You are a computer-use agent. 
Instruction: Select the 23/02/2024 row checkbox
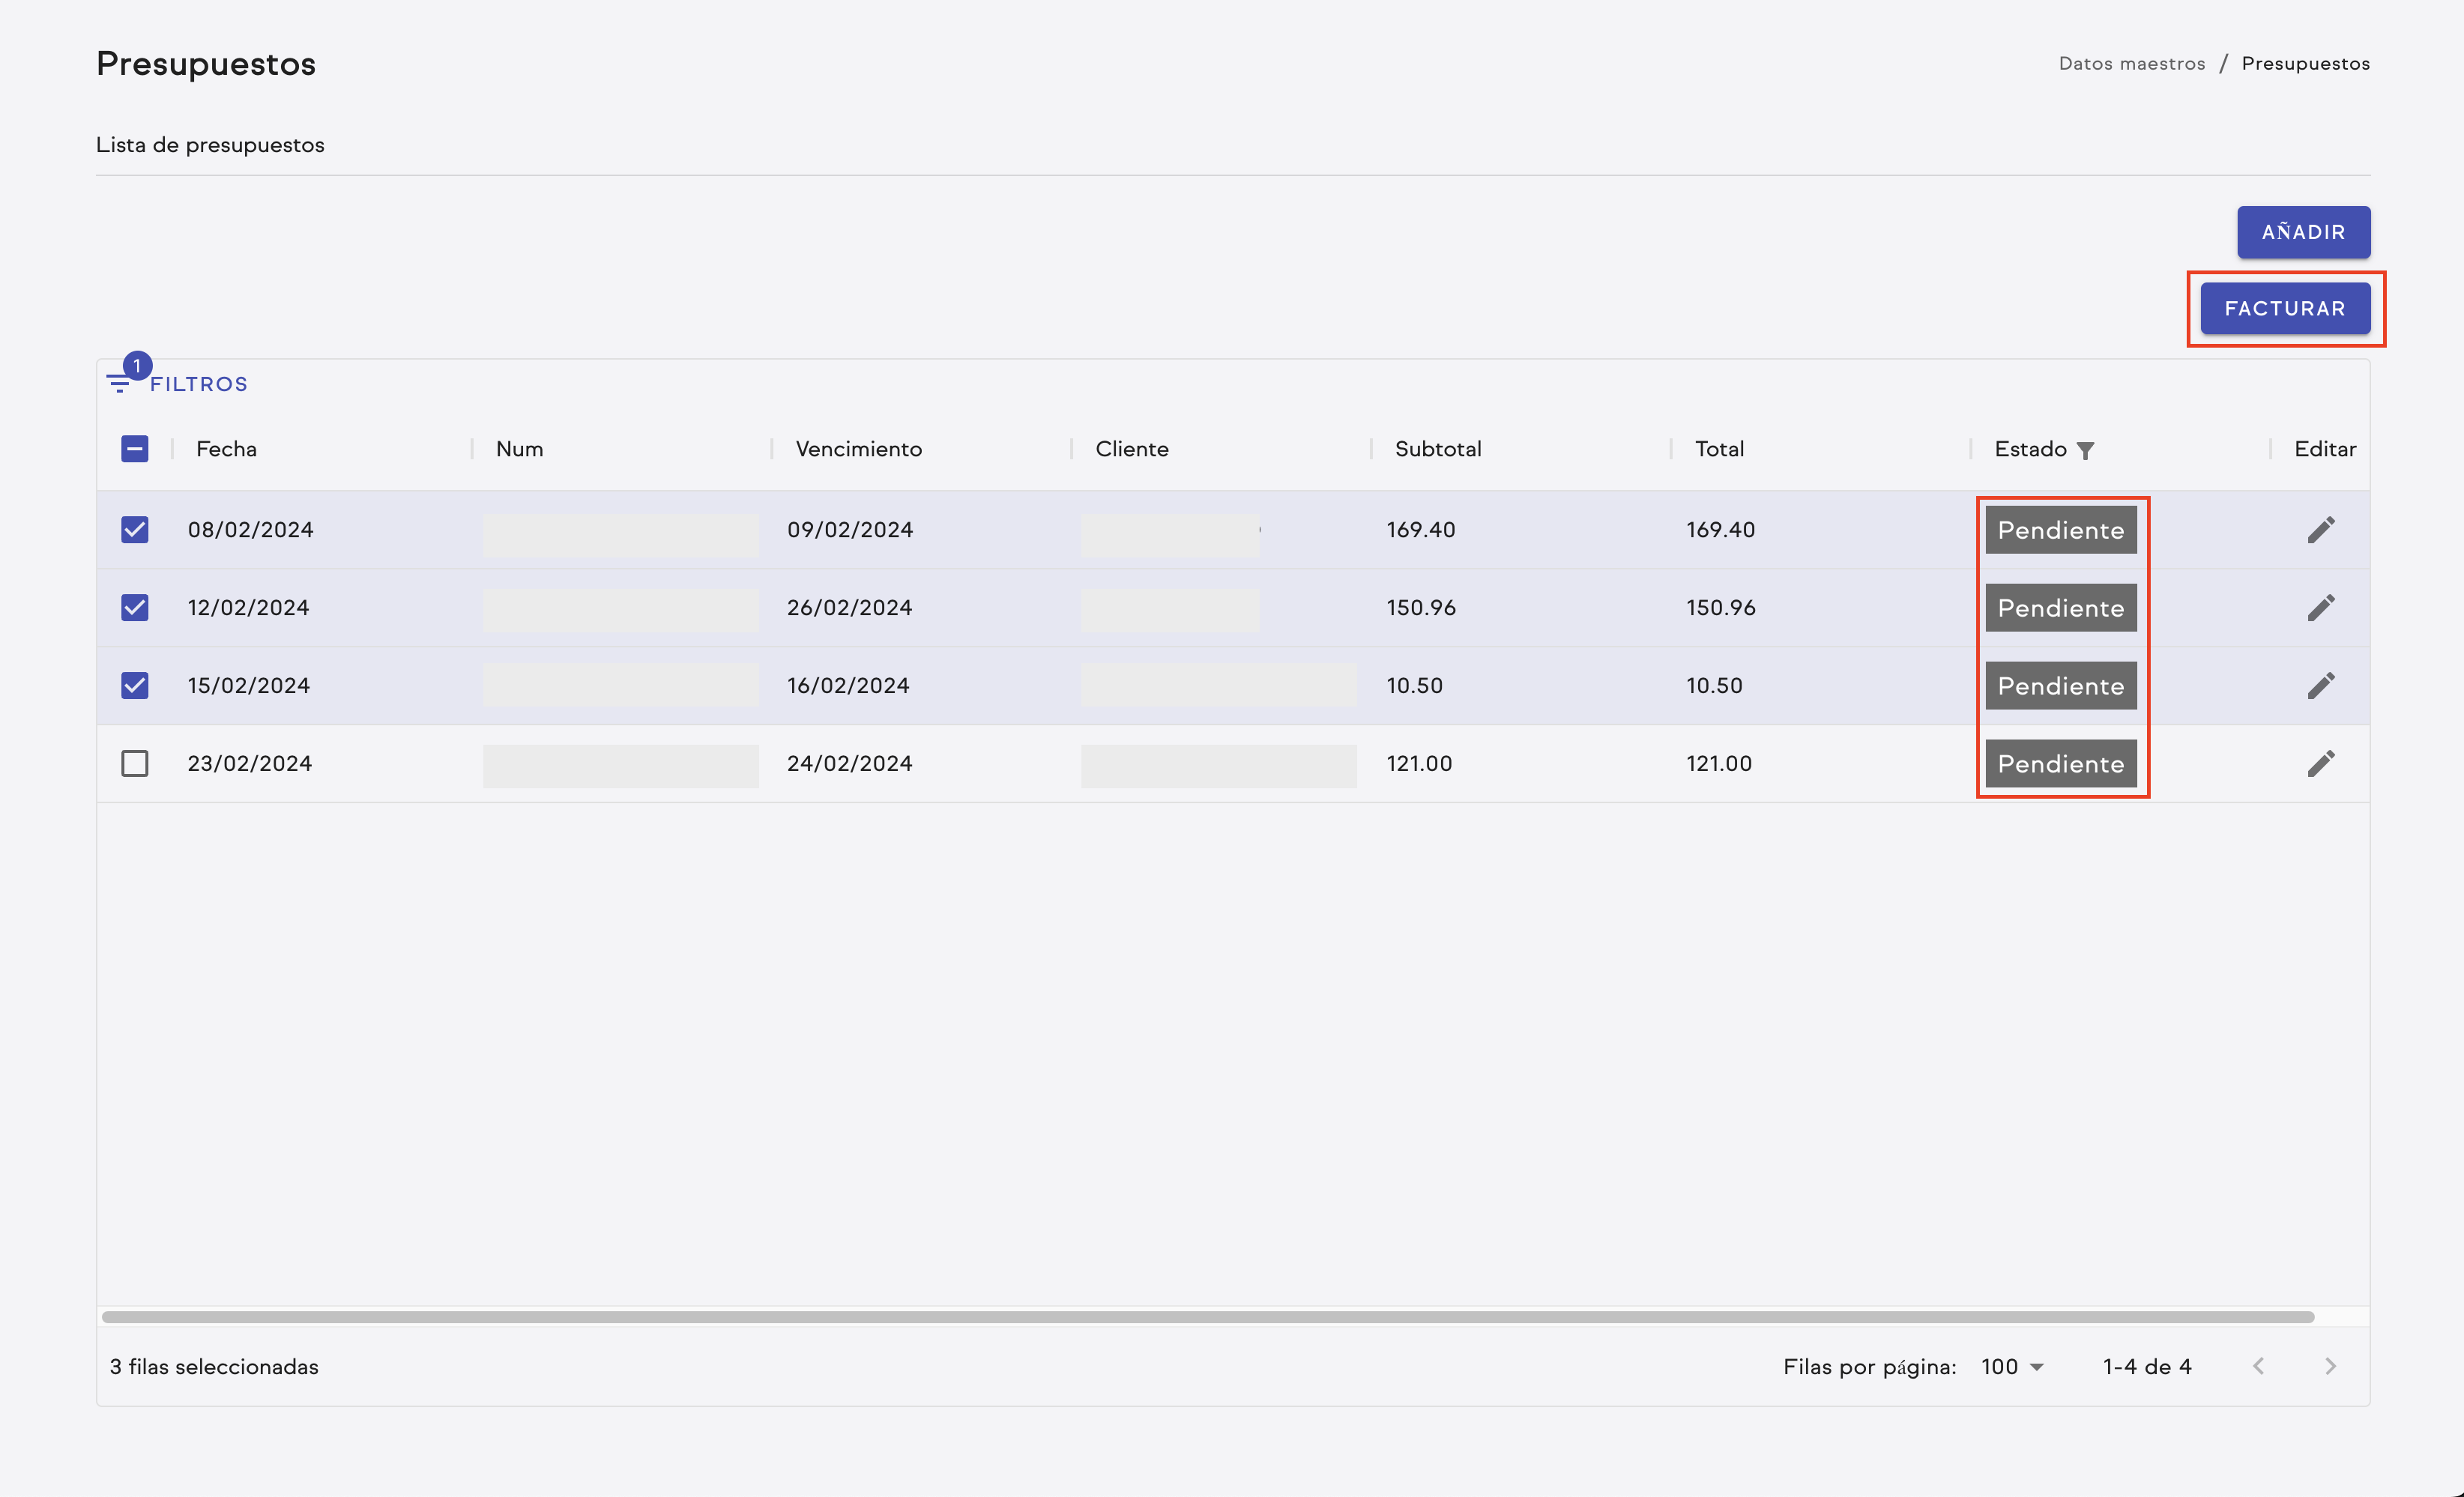click(x=135, y=763)
